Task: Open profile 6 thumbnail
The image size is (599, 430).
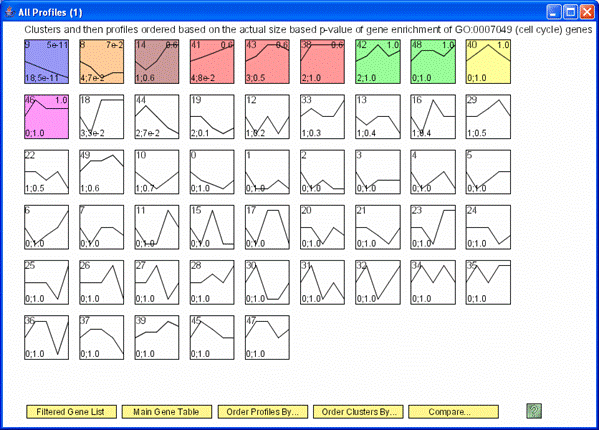Action: click(x=47, y=227)
